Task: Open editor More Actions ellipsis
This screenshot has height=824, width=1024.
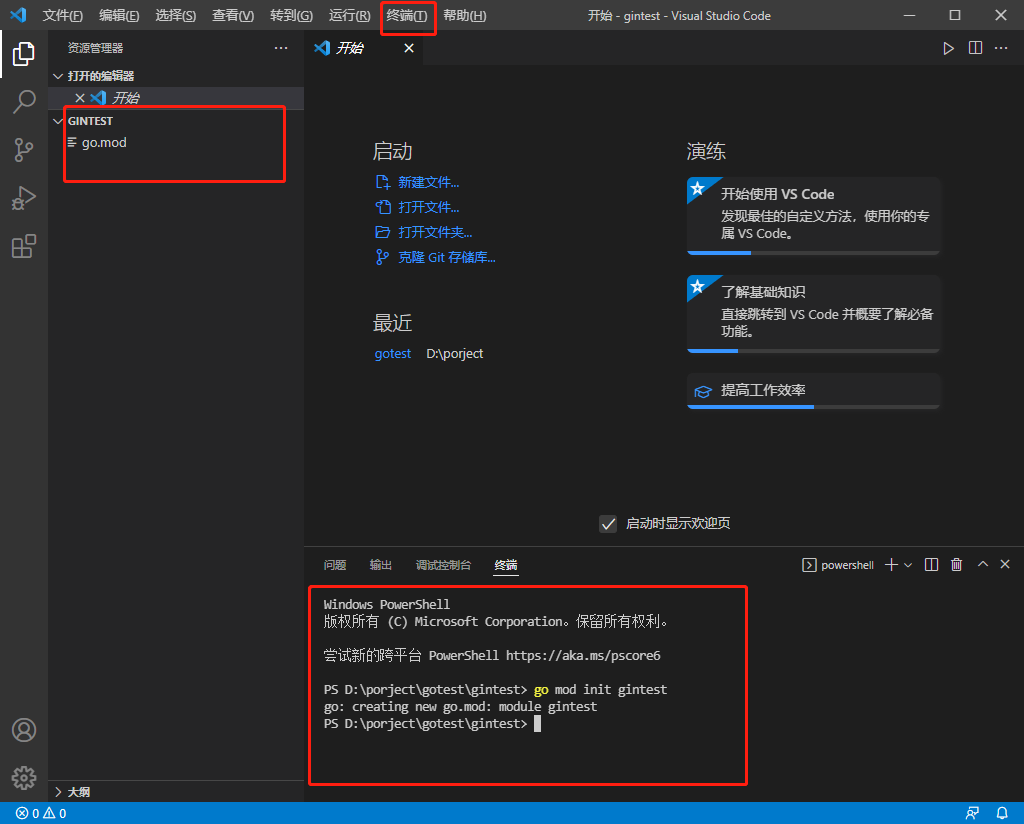Action: pyautogui.click(x=1001, y=48)
